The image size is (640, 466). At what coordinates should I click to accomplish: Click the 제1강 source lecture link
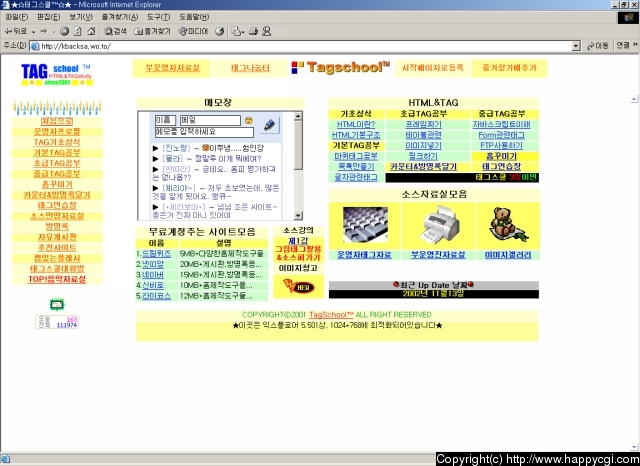[298, 241]
